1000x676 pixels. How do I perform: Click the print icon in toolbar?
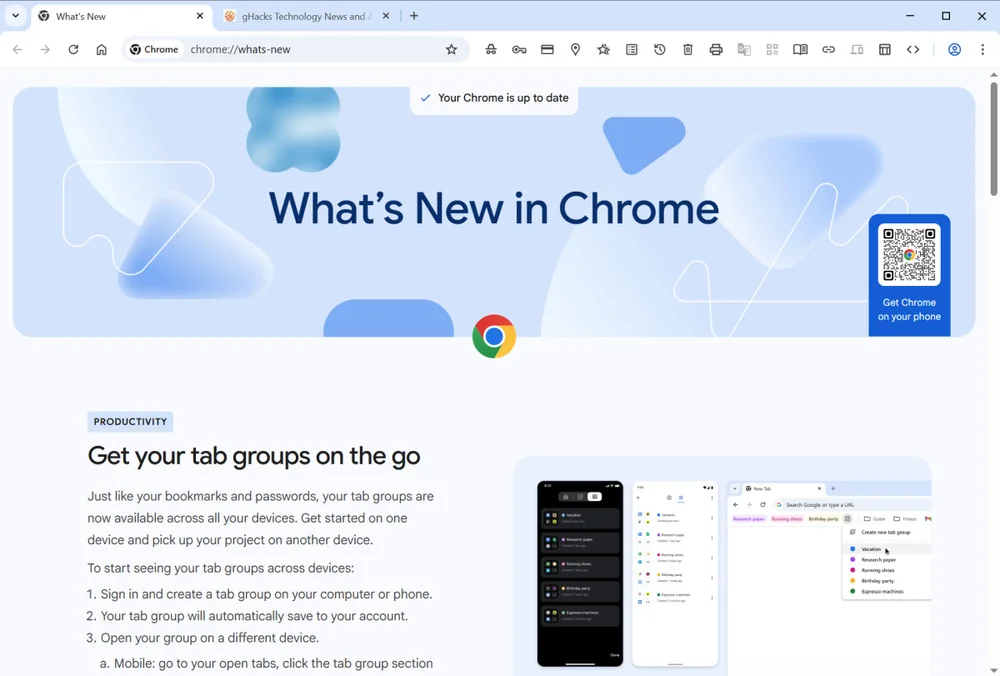click(x=716, y=49)
